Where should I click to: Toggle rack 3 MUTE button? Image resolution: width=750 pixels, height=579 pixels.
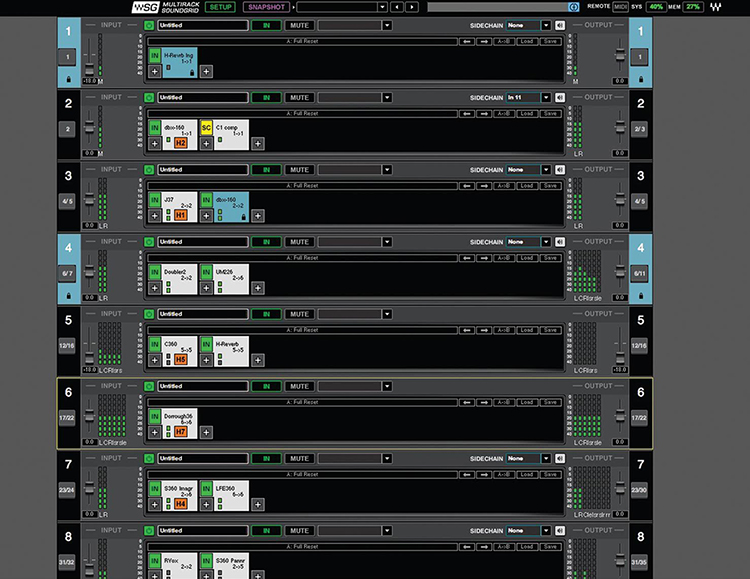pos(299,170)
